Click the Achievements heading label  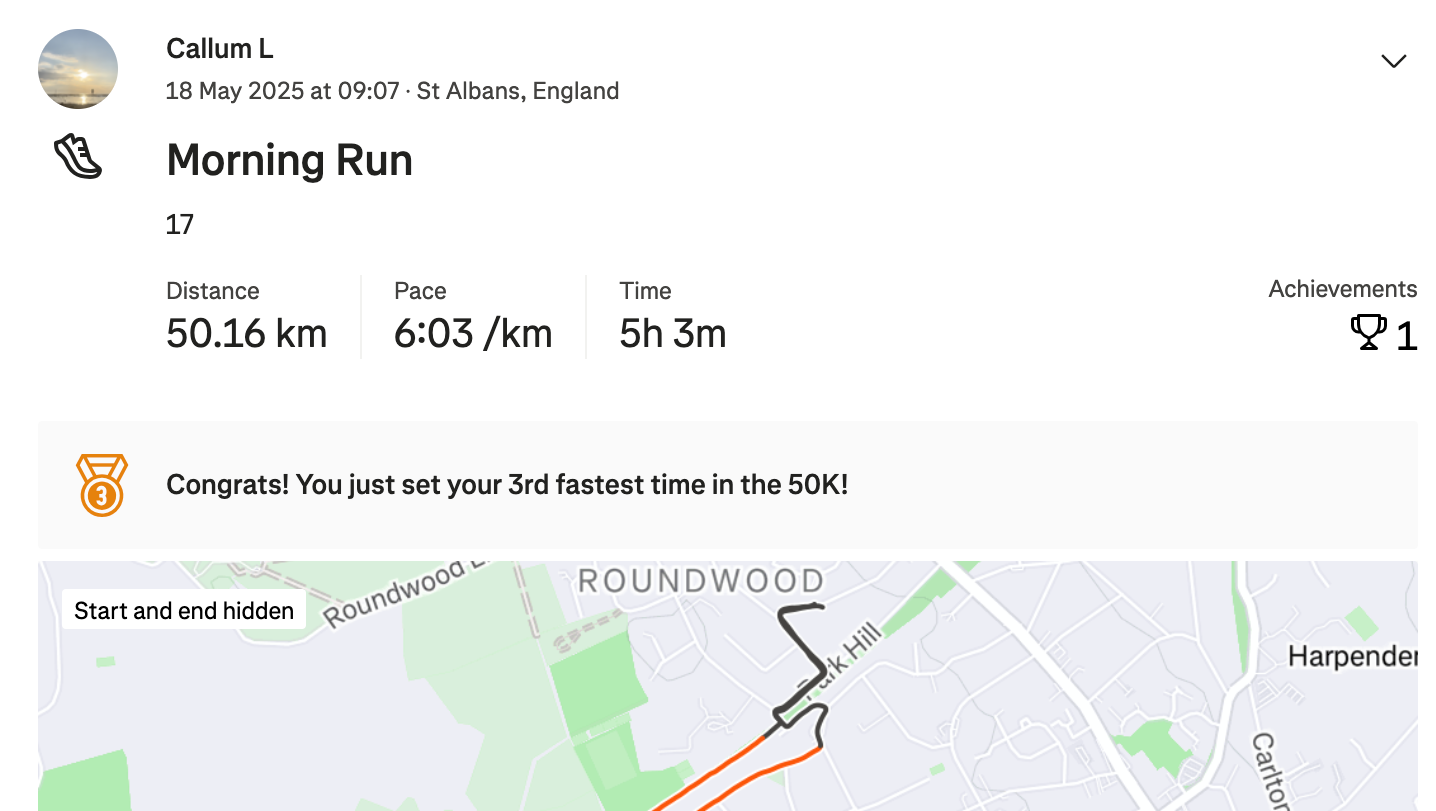pos(1343,289)
